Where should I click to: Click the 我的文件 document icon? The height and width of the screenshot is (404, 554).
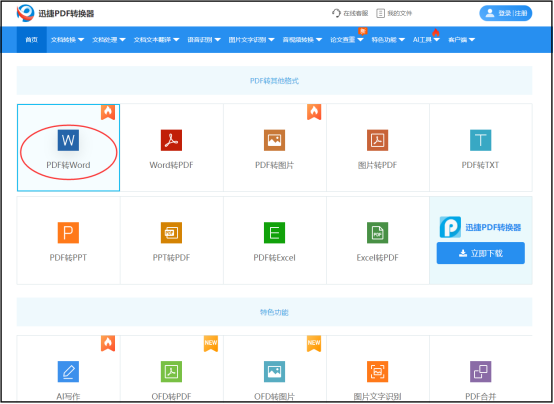(381, 13)
